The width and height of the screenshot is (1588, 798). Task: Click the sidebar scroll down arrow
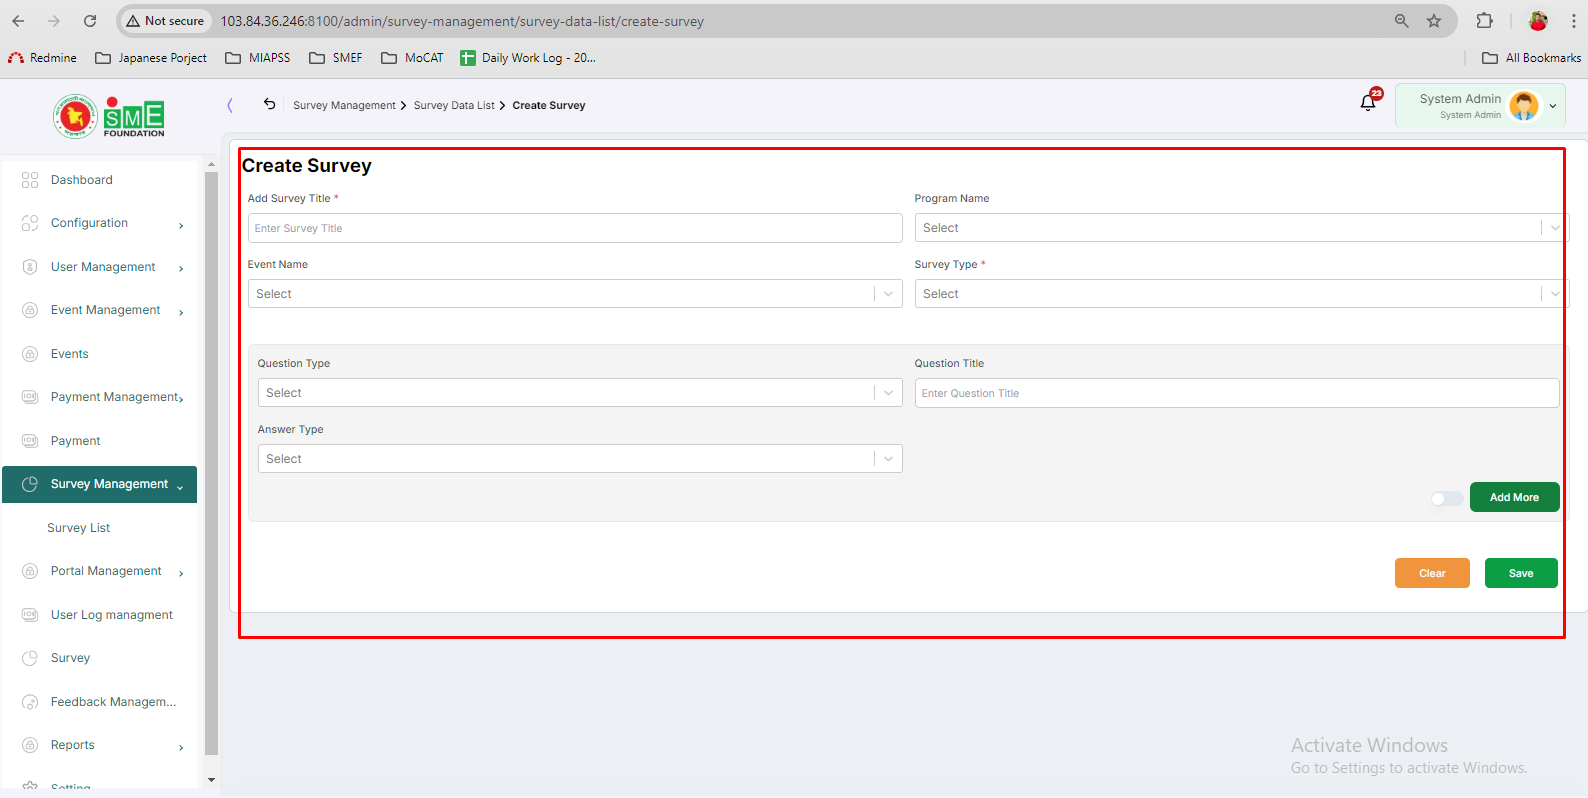click(211, 780)
